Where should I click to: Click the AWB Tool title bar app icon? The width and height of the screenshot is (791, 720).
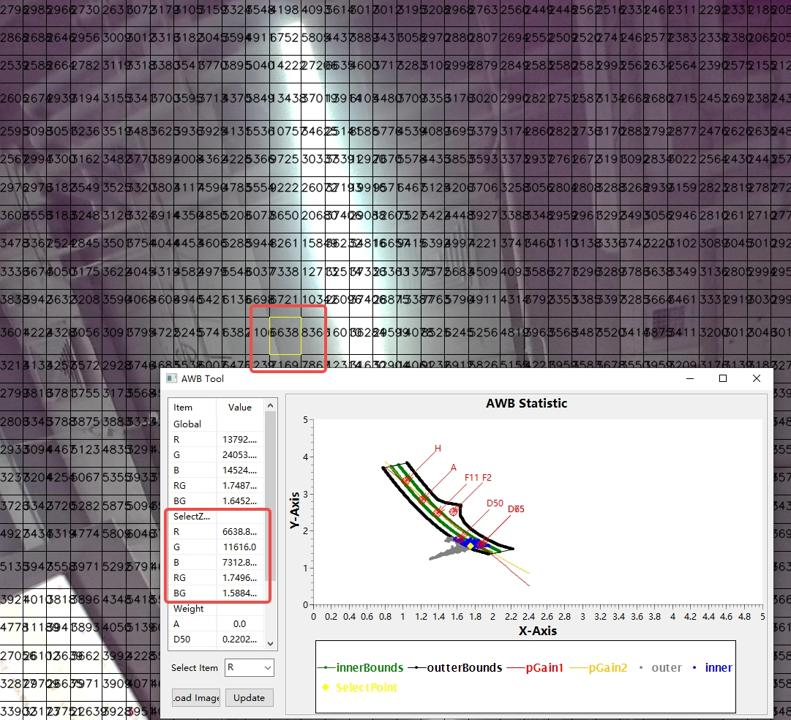172,378
